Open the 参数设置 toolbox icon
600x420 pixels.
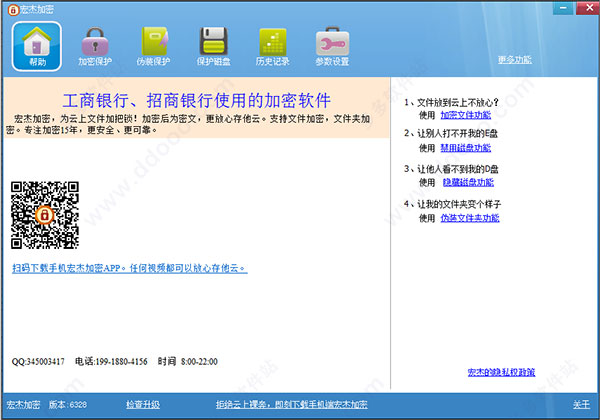click(x=332, y=47)
